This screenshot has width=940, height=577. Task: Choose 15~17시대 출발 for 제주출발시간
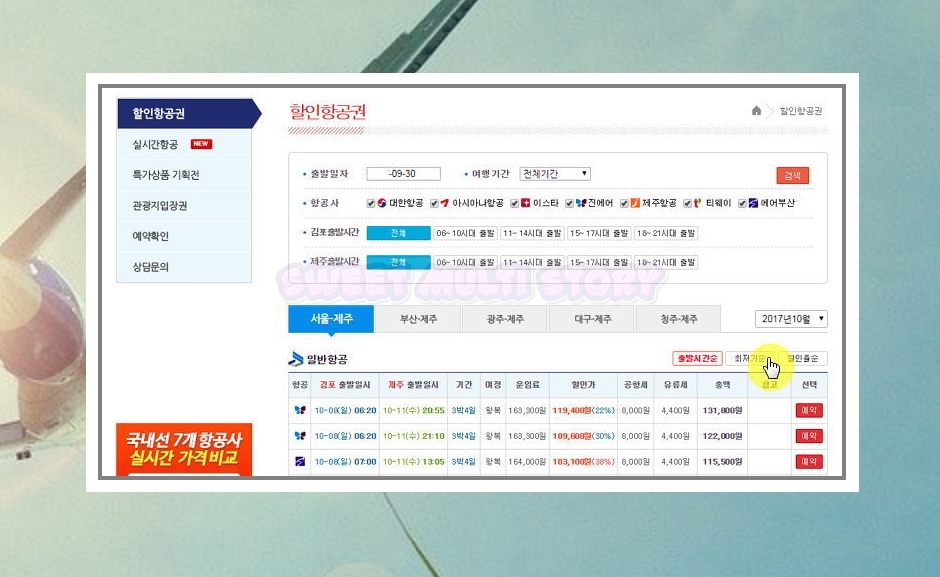point(599,263)
